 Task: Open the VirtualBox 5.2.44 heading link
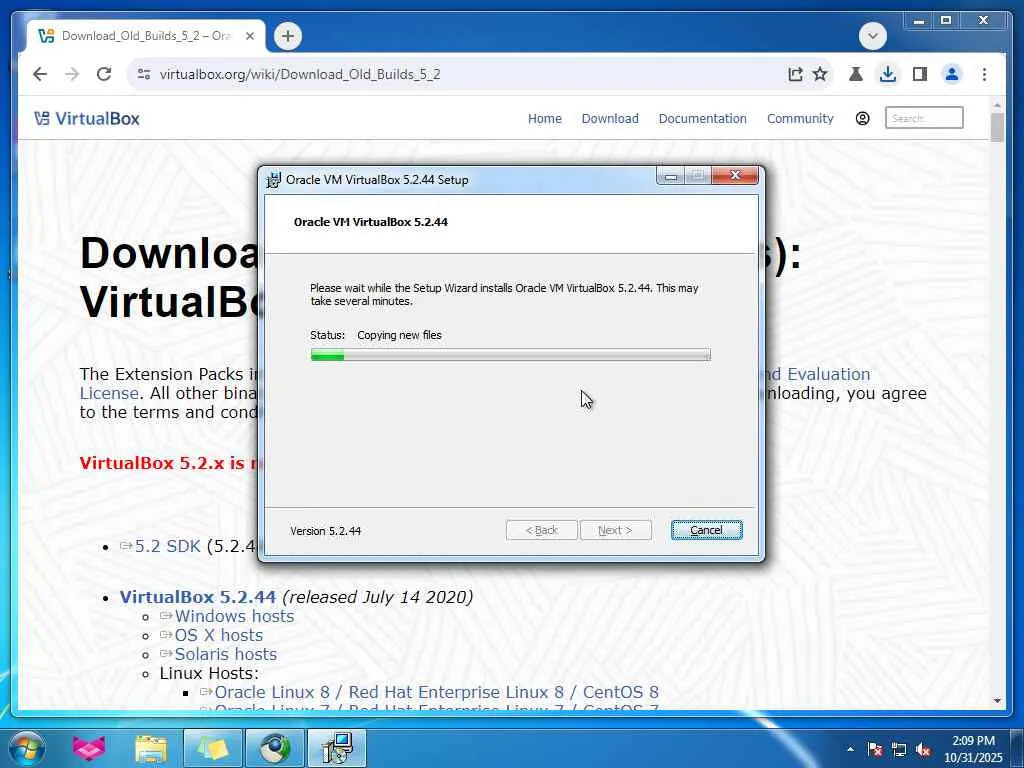click(197, 597)
